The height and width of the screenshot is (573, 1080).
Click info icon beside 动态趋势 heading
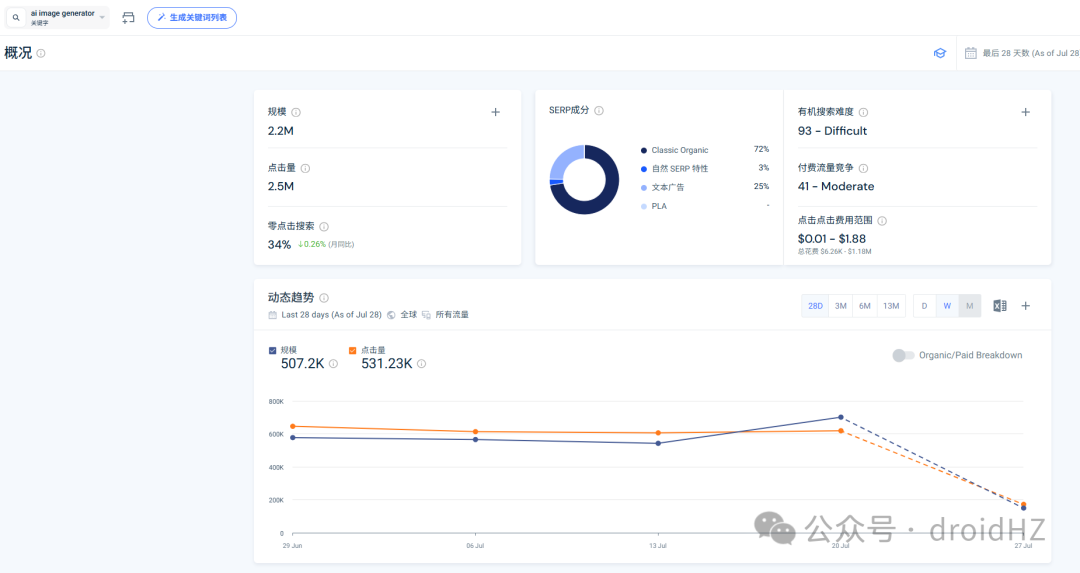(324, 298)
